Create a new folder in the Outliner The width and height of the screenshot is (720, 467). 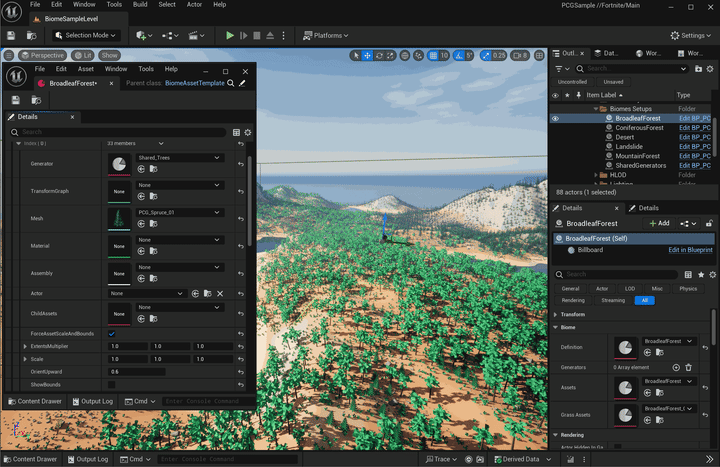pos(698,68)
